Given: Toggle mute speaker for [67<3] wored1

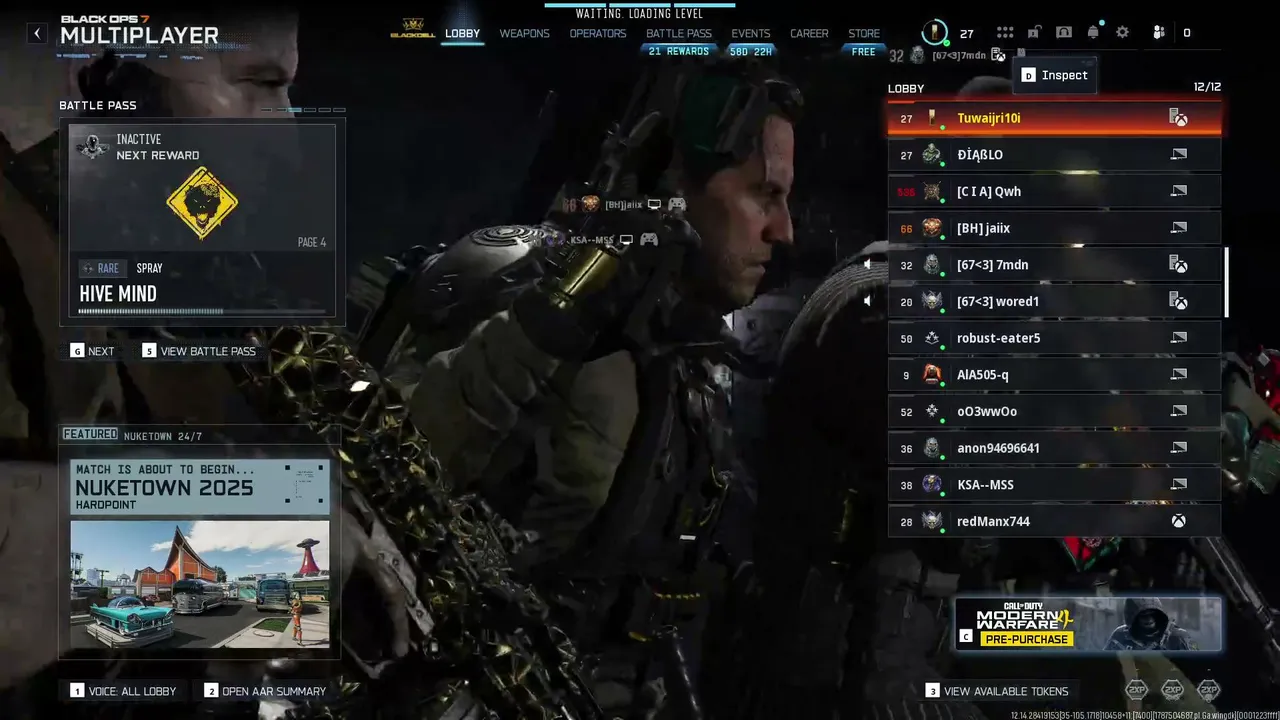Looking at the screenshot, I should tap(868, 301).
